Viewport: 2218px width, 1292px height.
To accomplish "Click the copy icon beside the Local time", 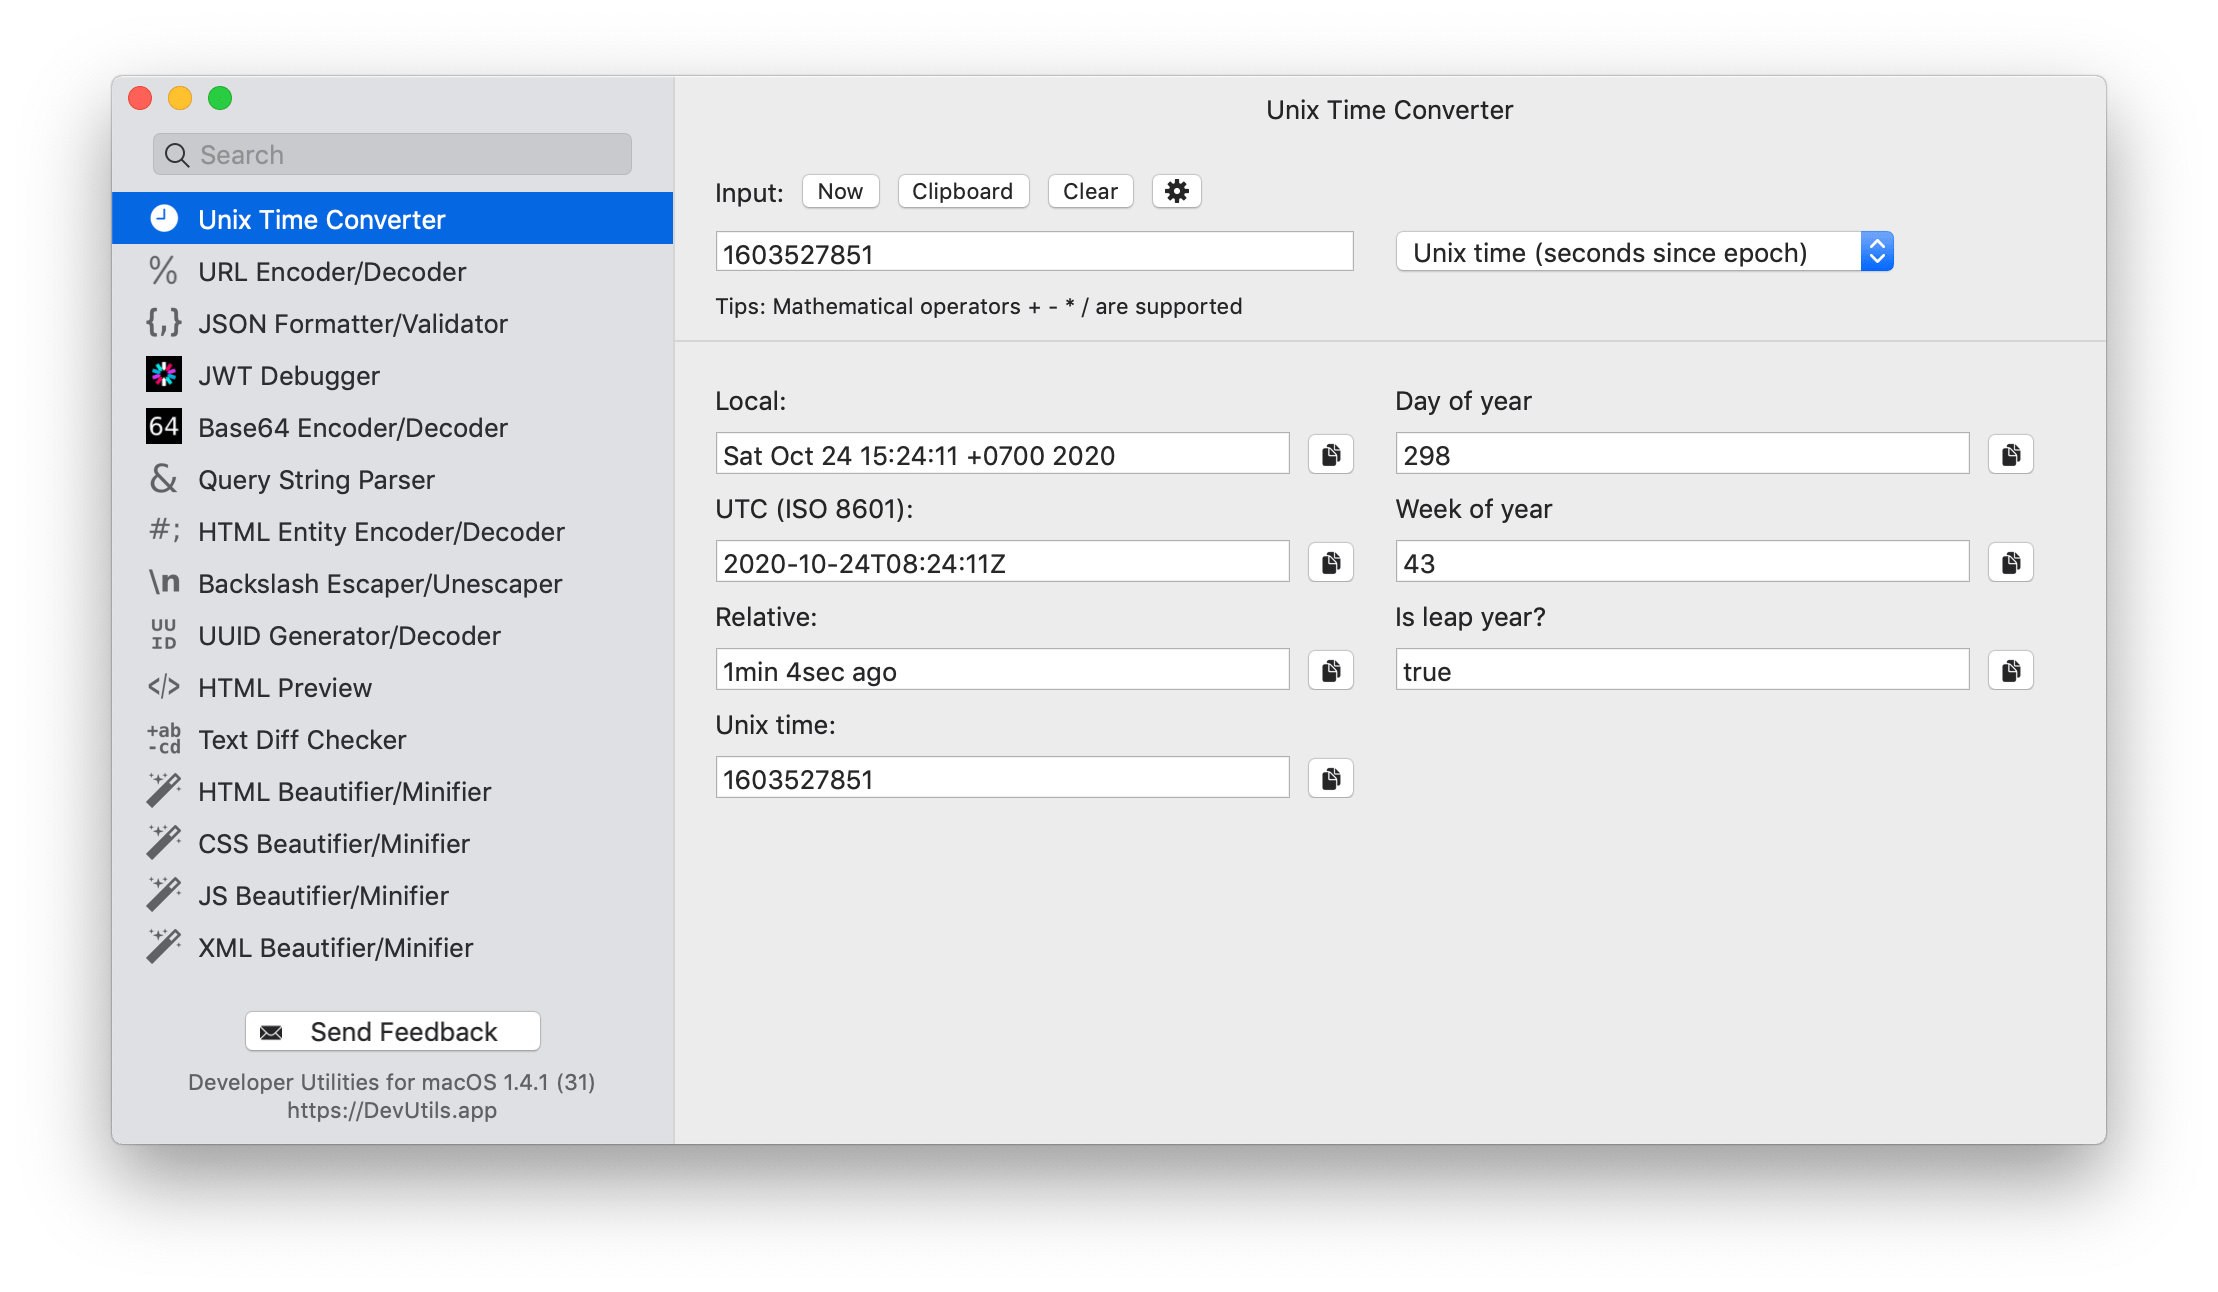I will tap(1329, 453).
